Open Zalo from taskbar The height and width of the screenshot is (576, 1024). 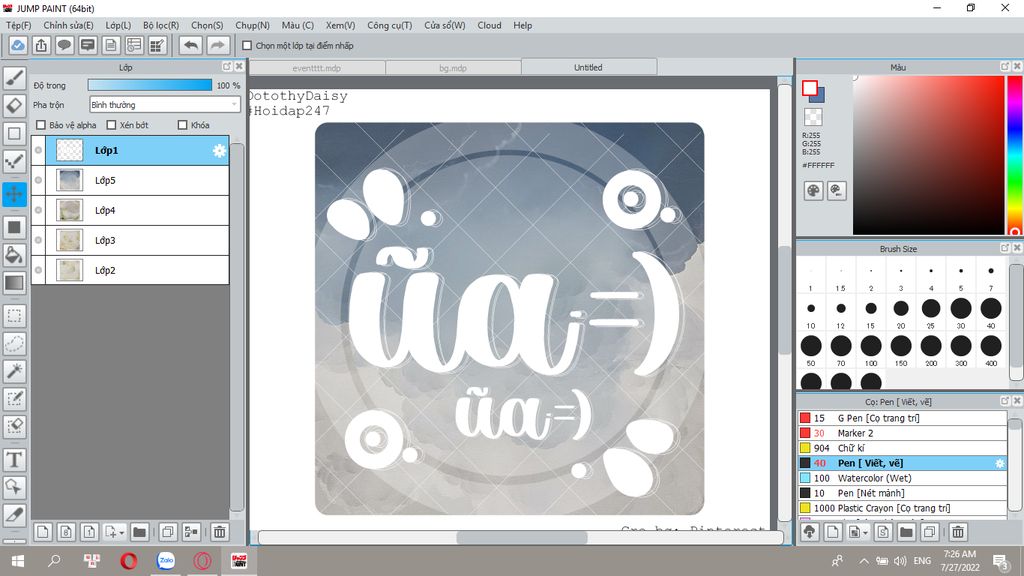tap(166, 560)
